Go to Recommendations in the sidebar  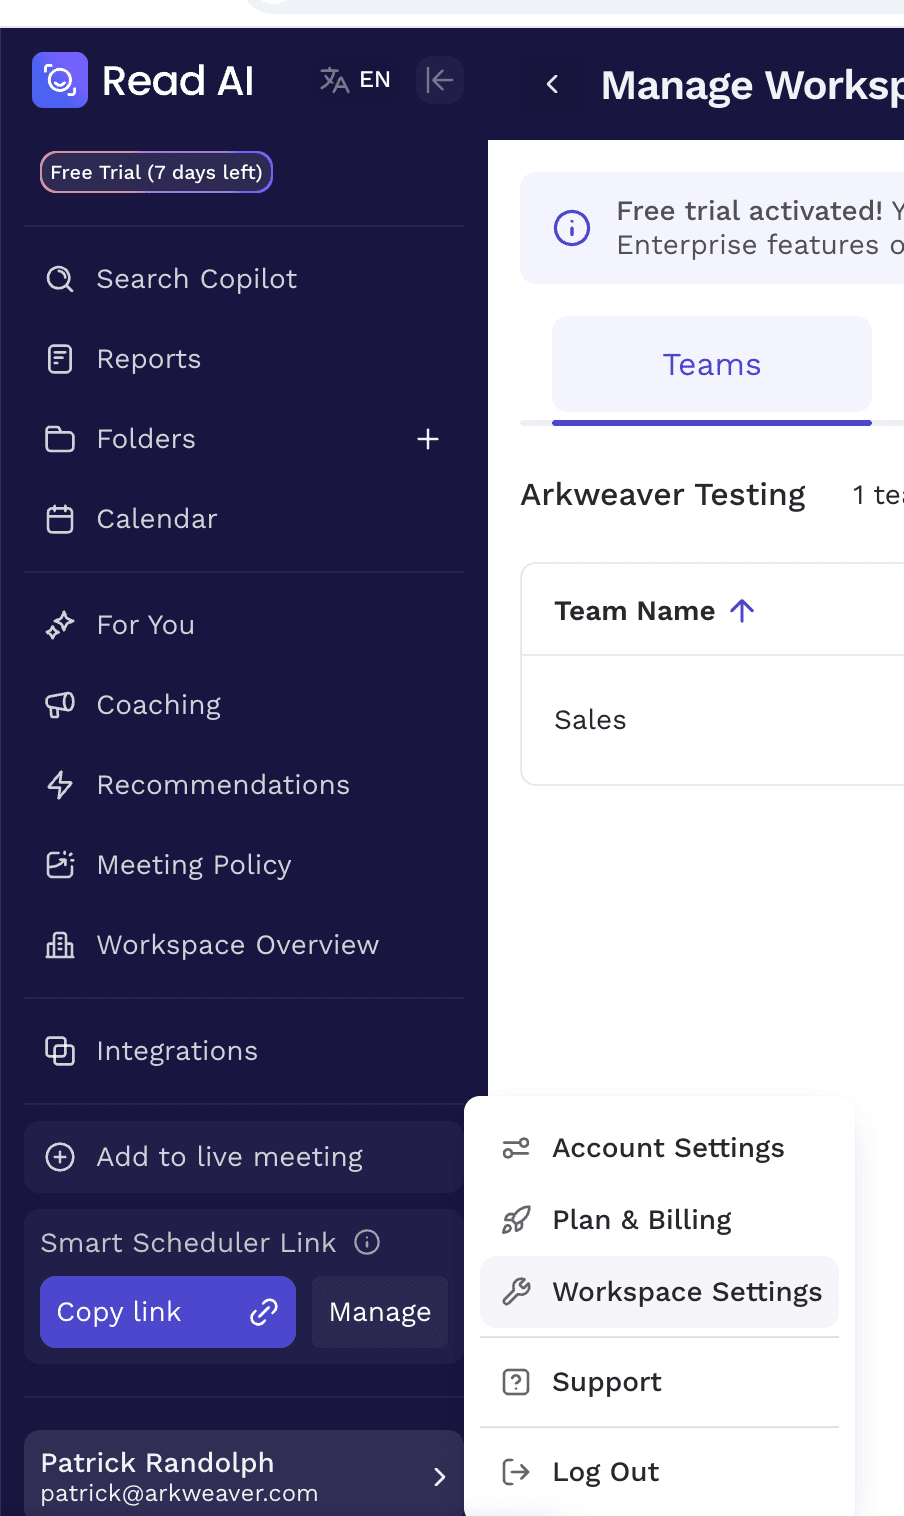tap(222, 785)
